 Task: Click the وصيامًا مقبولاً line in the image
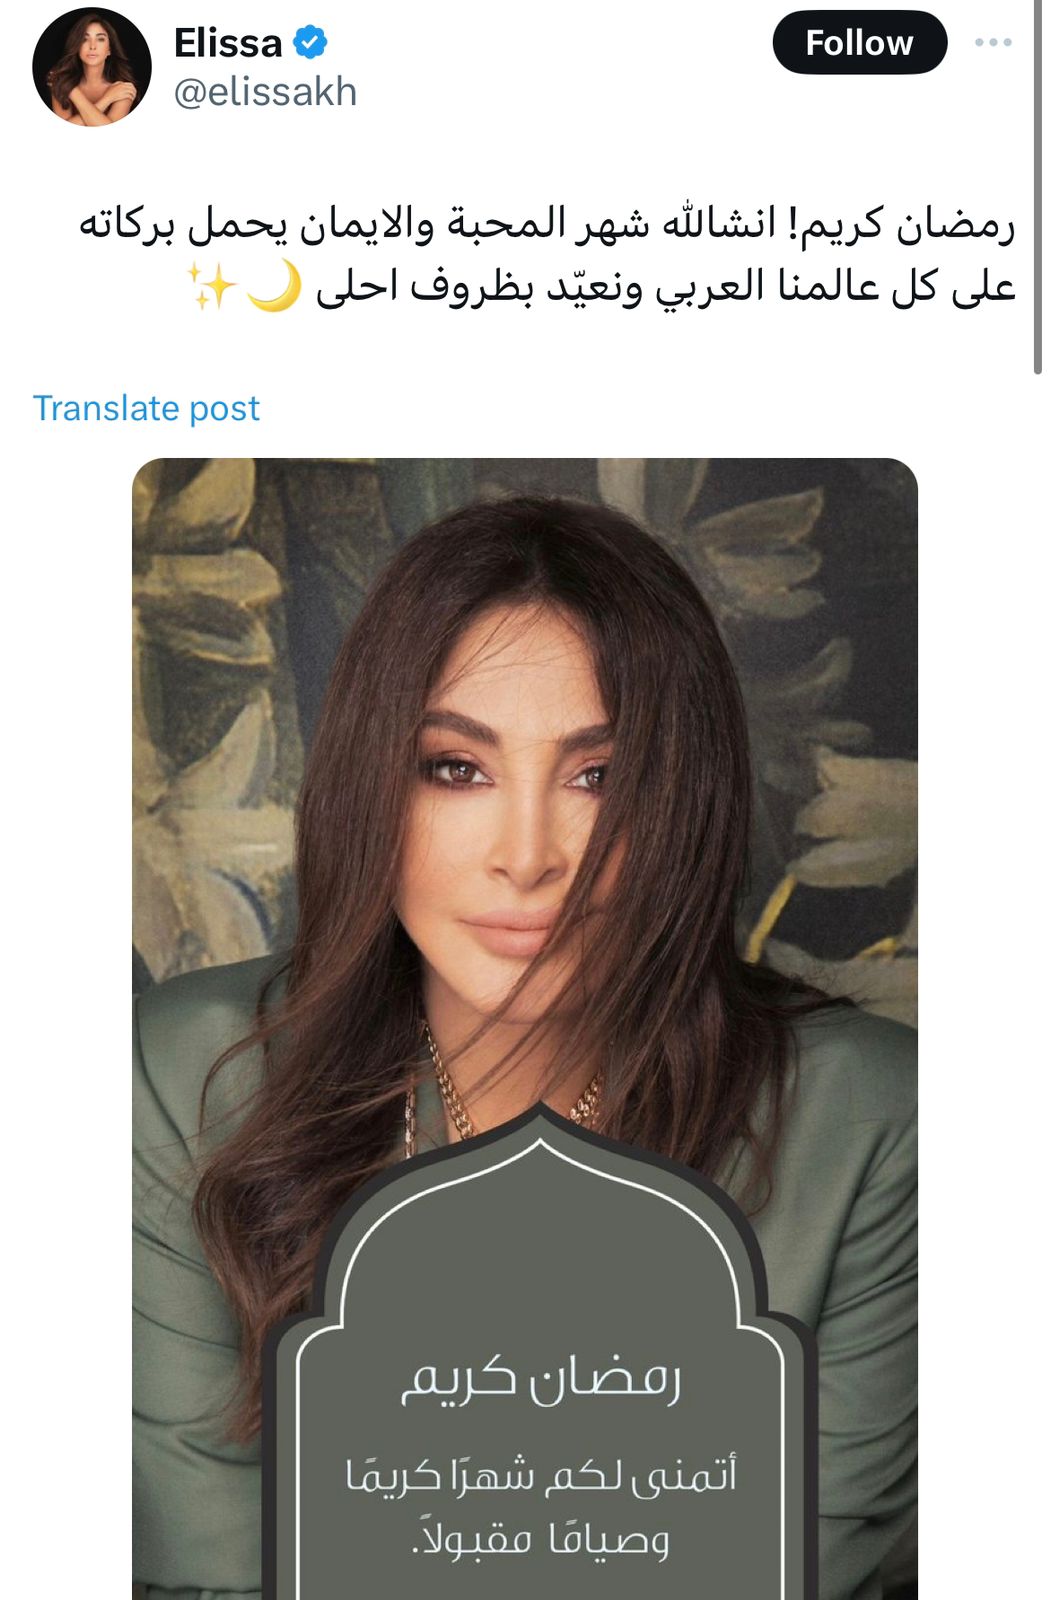541,1537
